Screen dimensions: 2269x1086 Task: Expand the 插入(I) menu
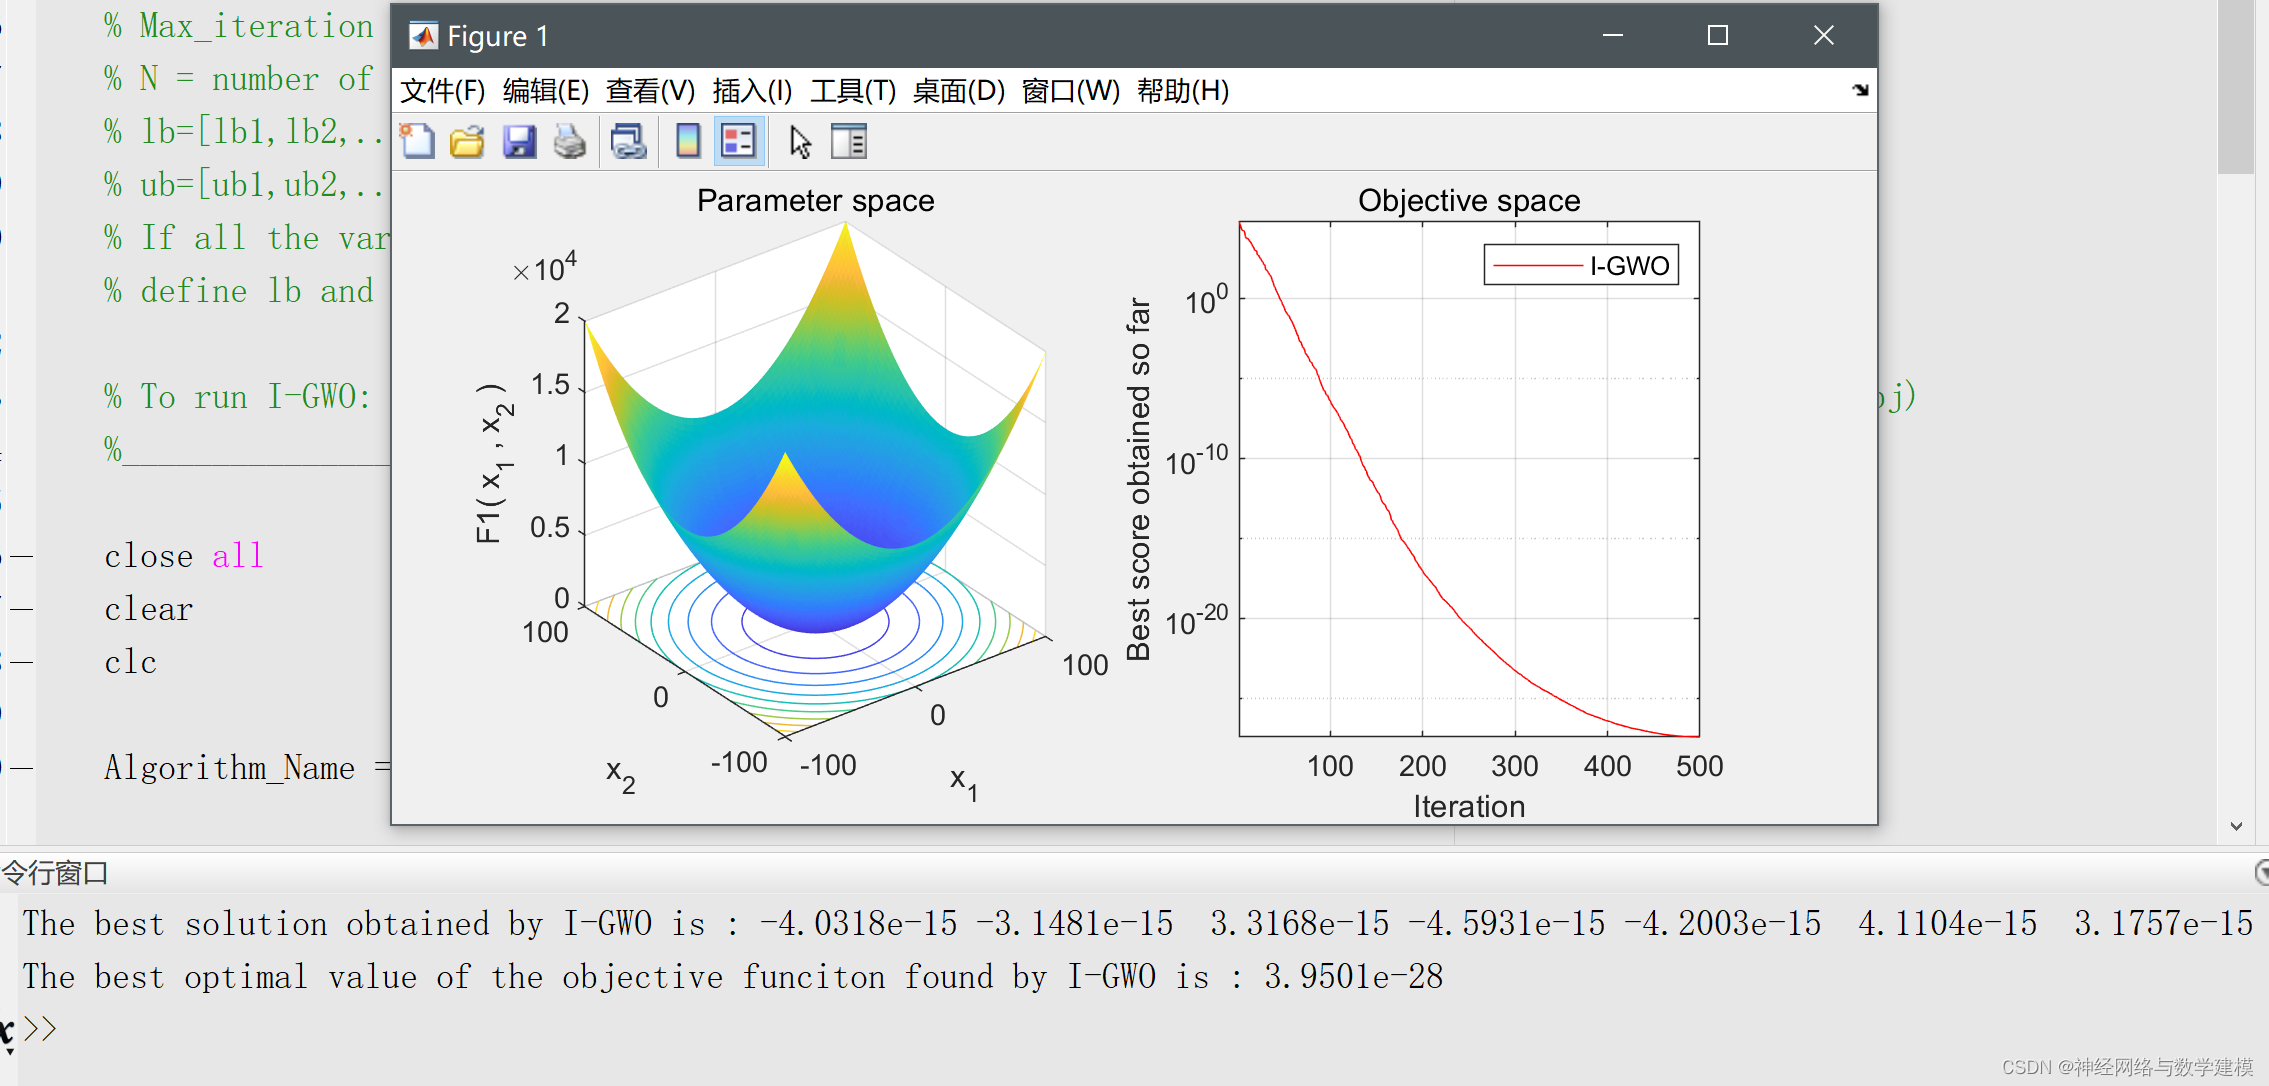[752, 91]
